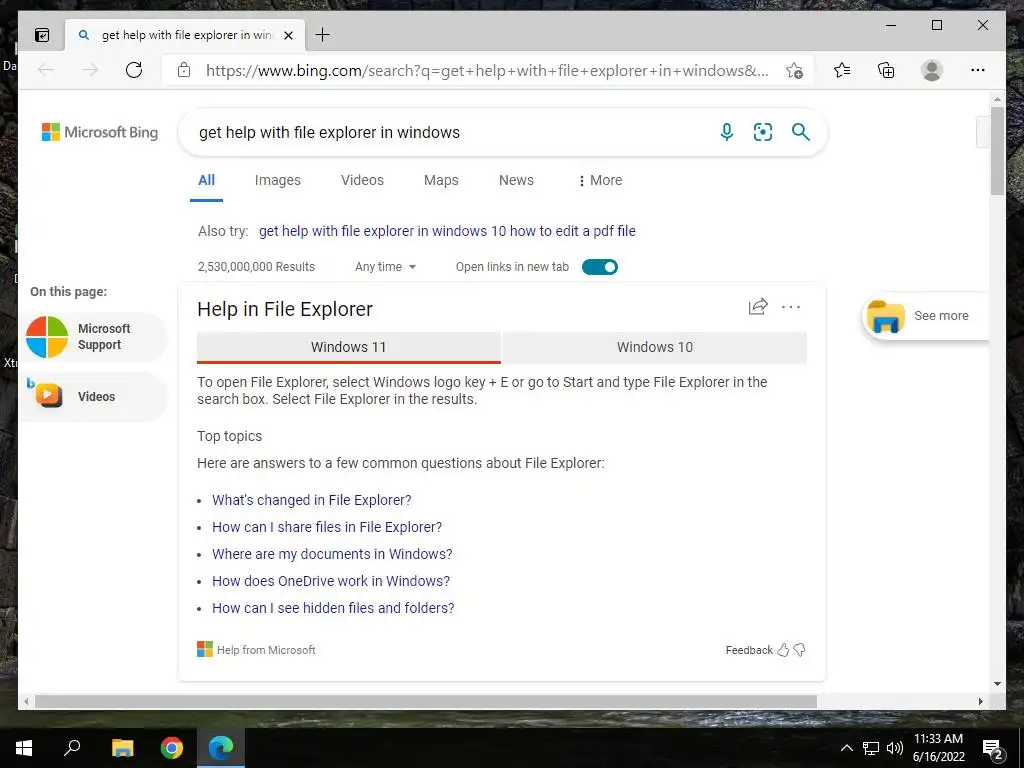Click the 2,530,000,000 Results count text
This screenshot has height=768, width=1024.
(256, 266)
